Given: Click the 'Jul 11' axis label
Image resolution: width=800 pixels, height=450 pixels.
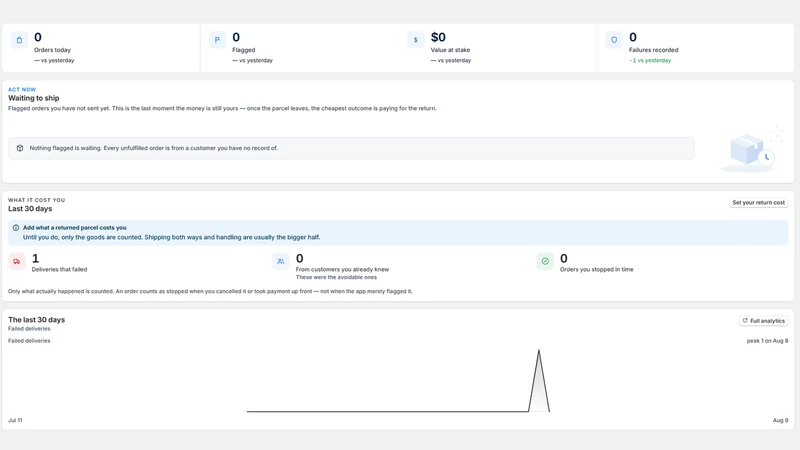Looking at the screenshot, I should pyautogui.click(x=15, y=420).
